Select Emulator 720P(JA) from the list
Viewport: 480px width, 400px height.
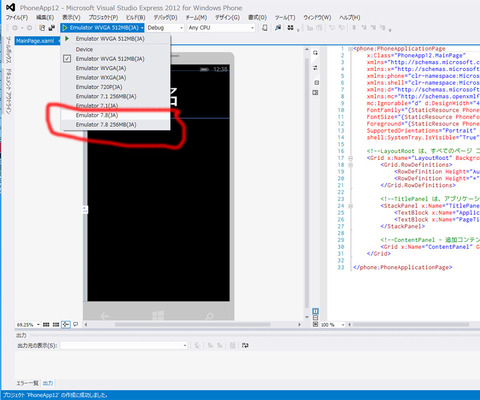point(115,87)
